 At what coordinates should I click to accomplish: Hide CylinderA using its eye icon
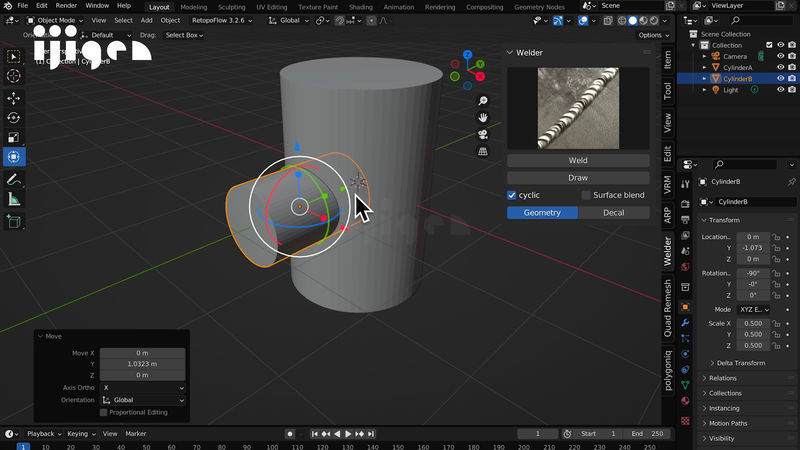pos(780,67)
